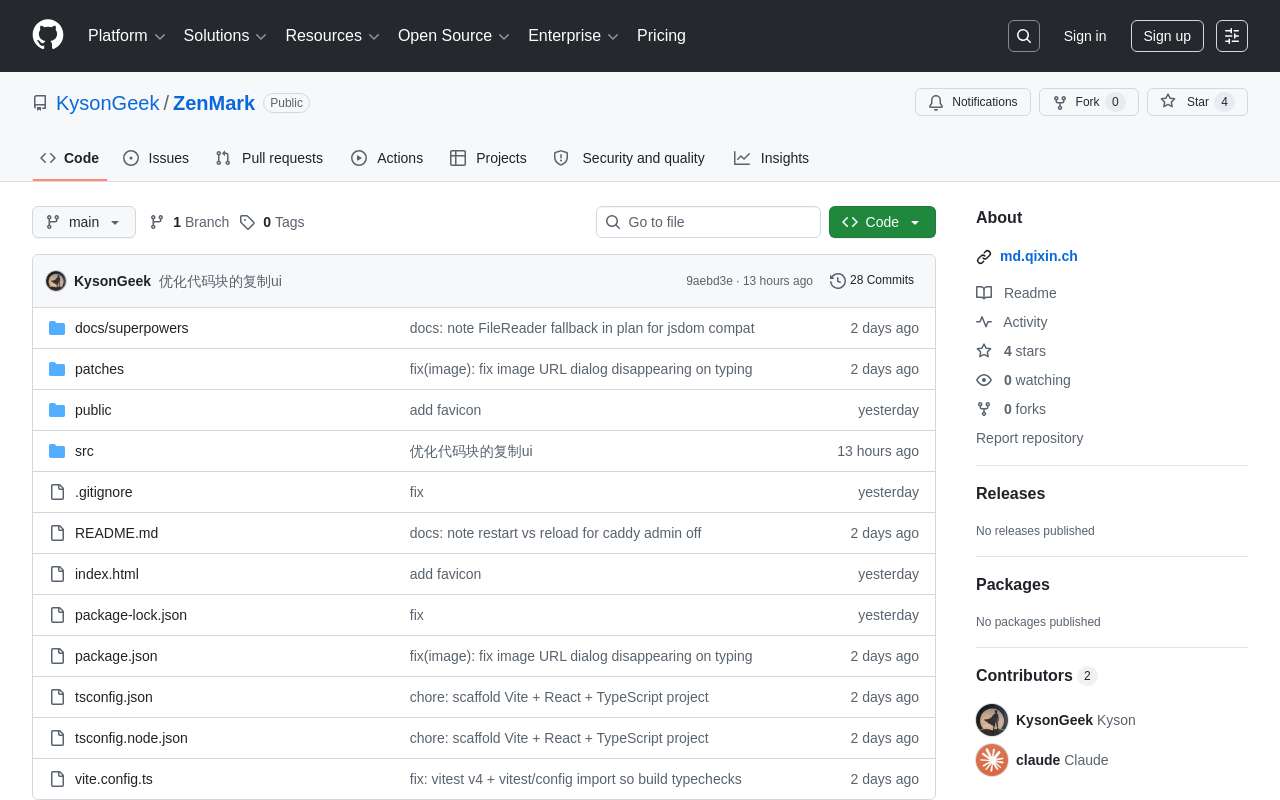1280x800 pixels.
Task: View the 0 Tags link
Action: (x=272, y=222)
